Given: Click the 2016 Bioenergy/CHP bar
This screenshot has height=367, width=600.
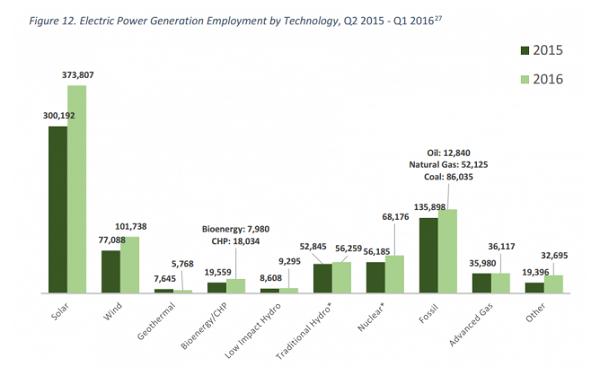Looking at the screenshot, I should click(x=236, y=286).
